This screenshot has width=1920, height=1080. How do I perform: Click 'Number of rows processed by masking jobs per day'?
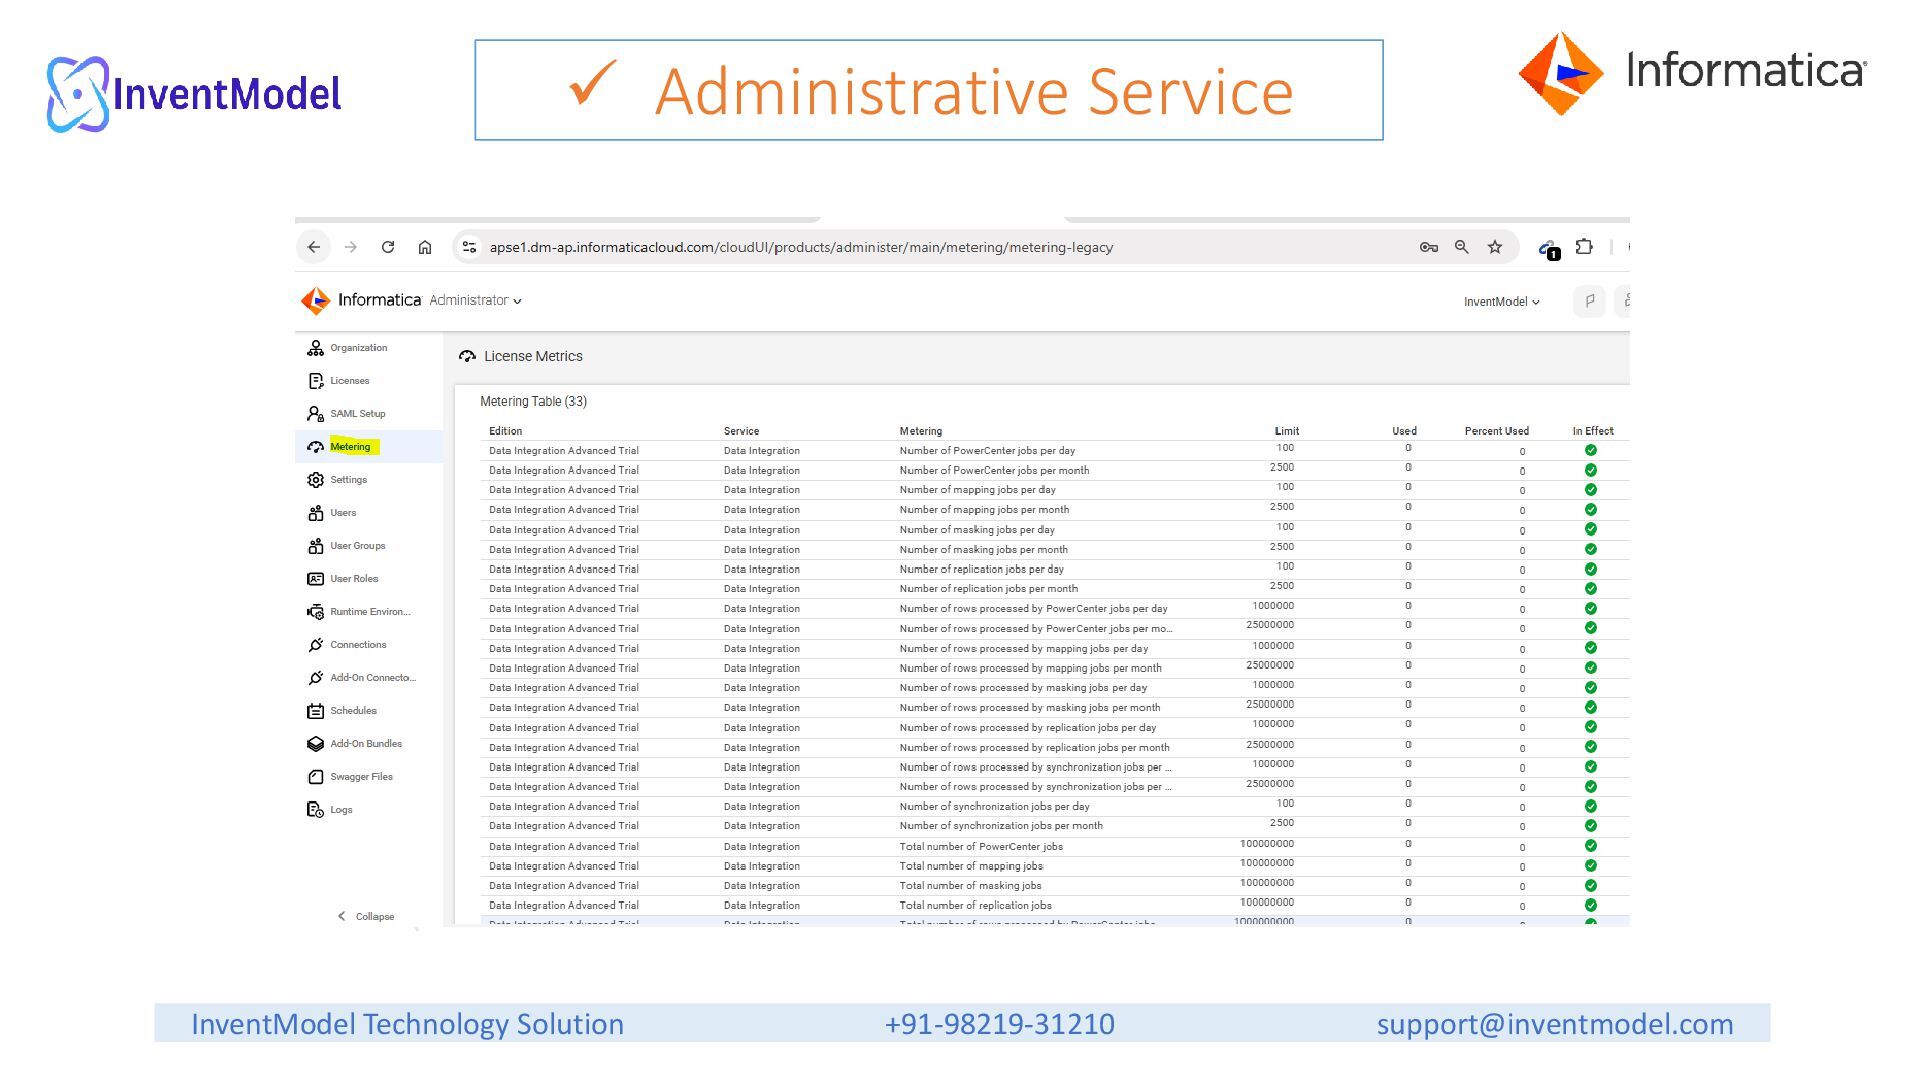(x=1023, y=688)
